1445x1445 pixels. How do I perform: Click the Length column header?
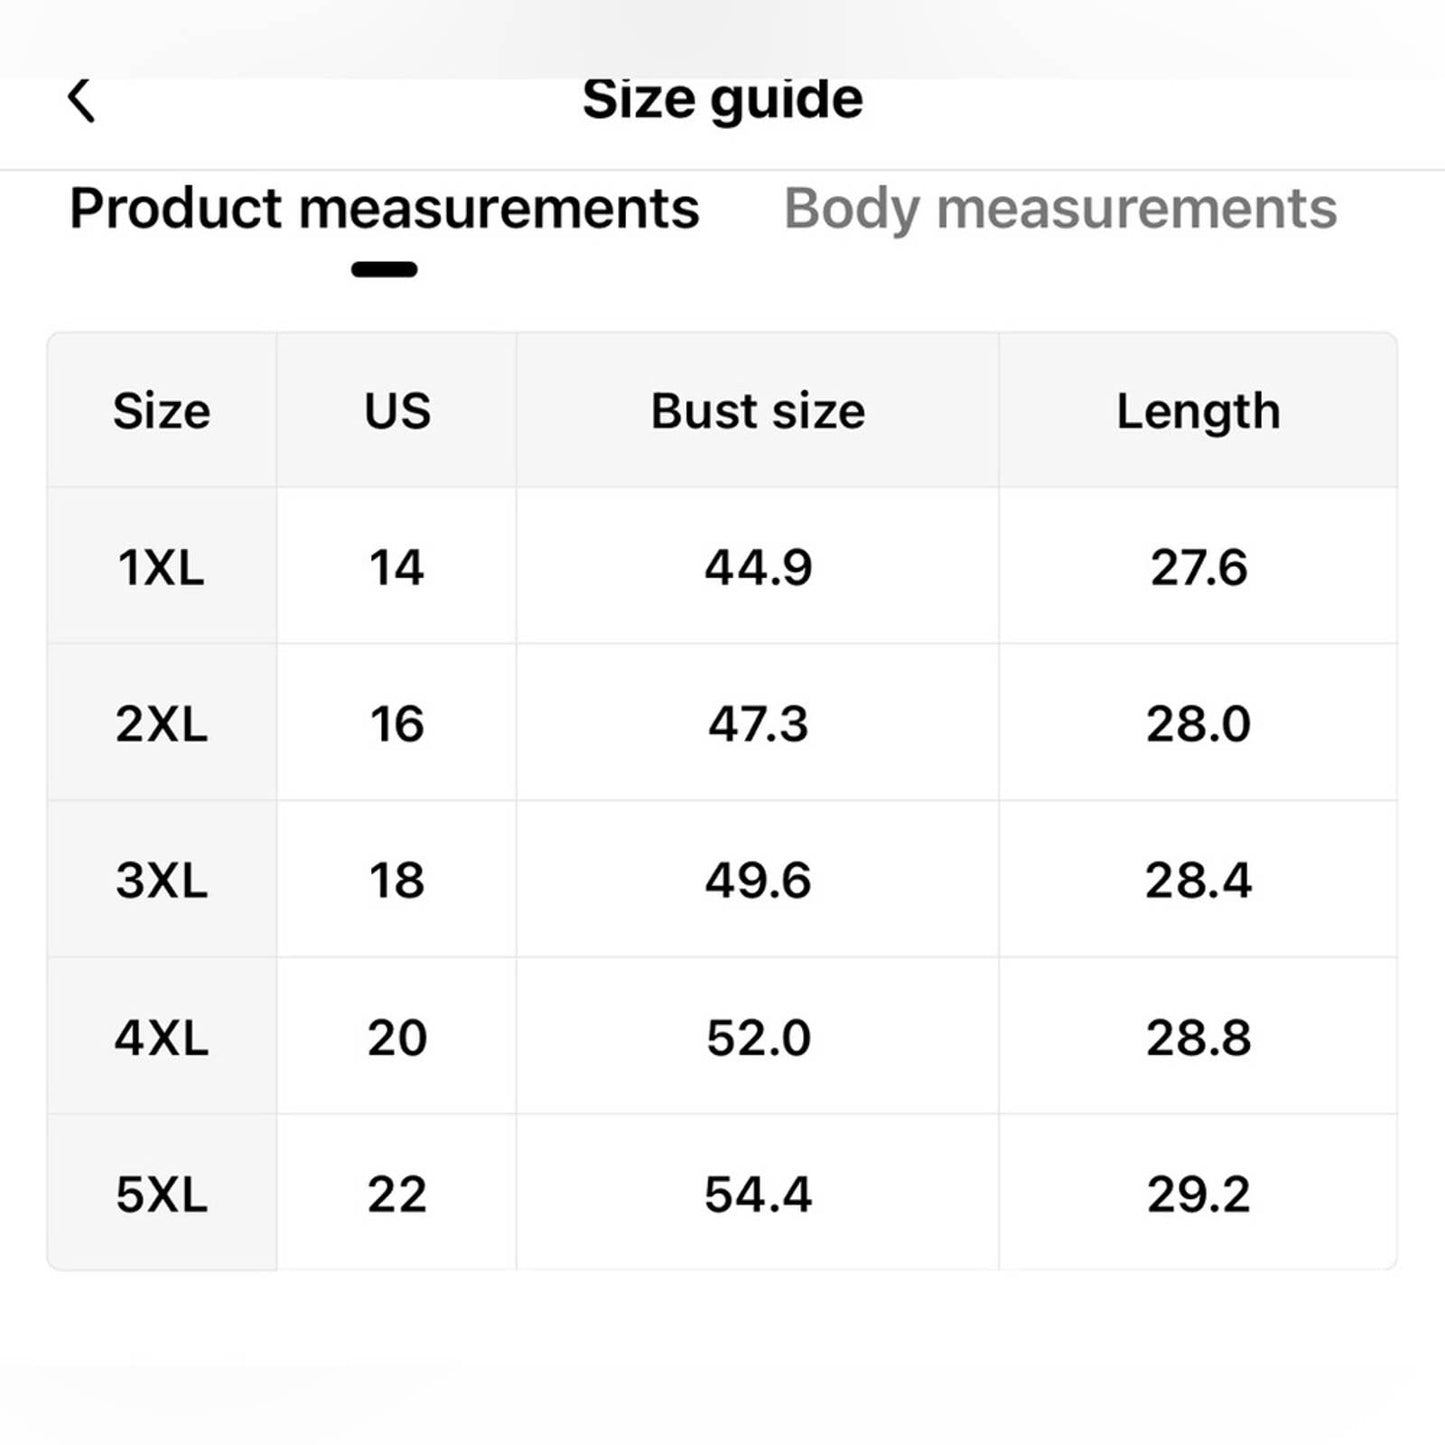pos(1198,411)
